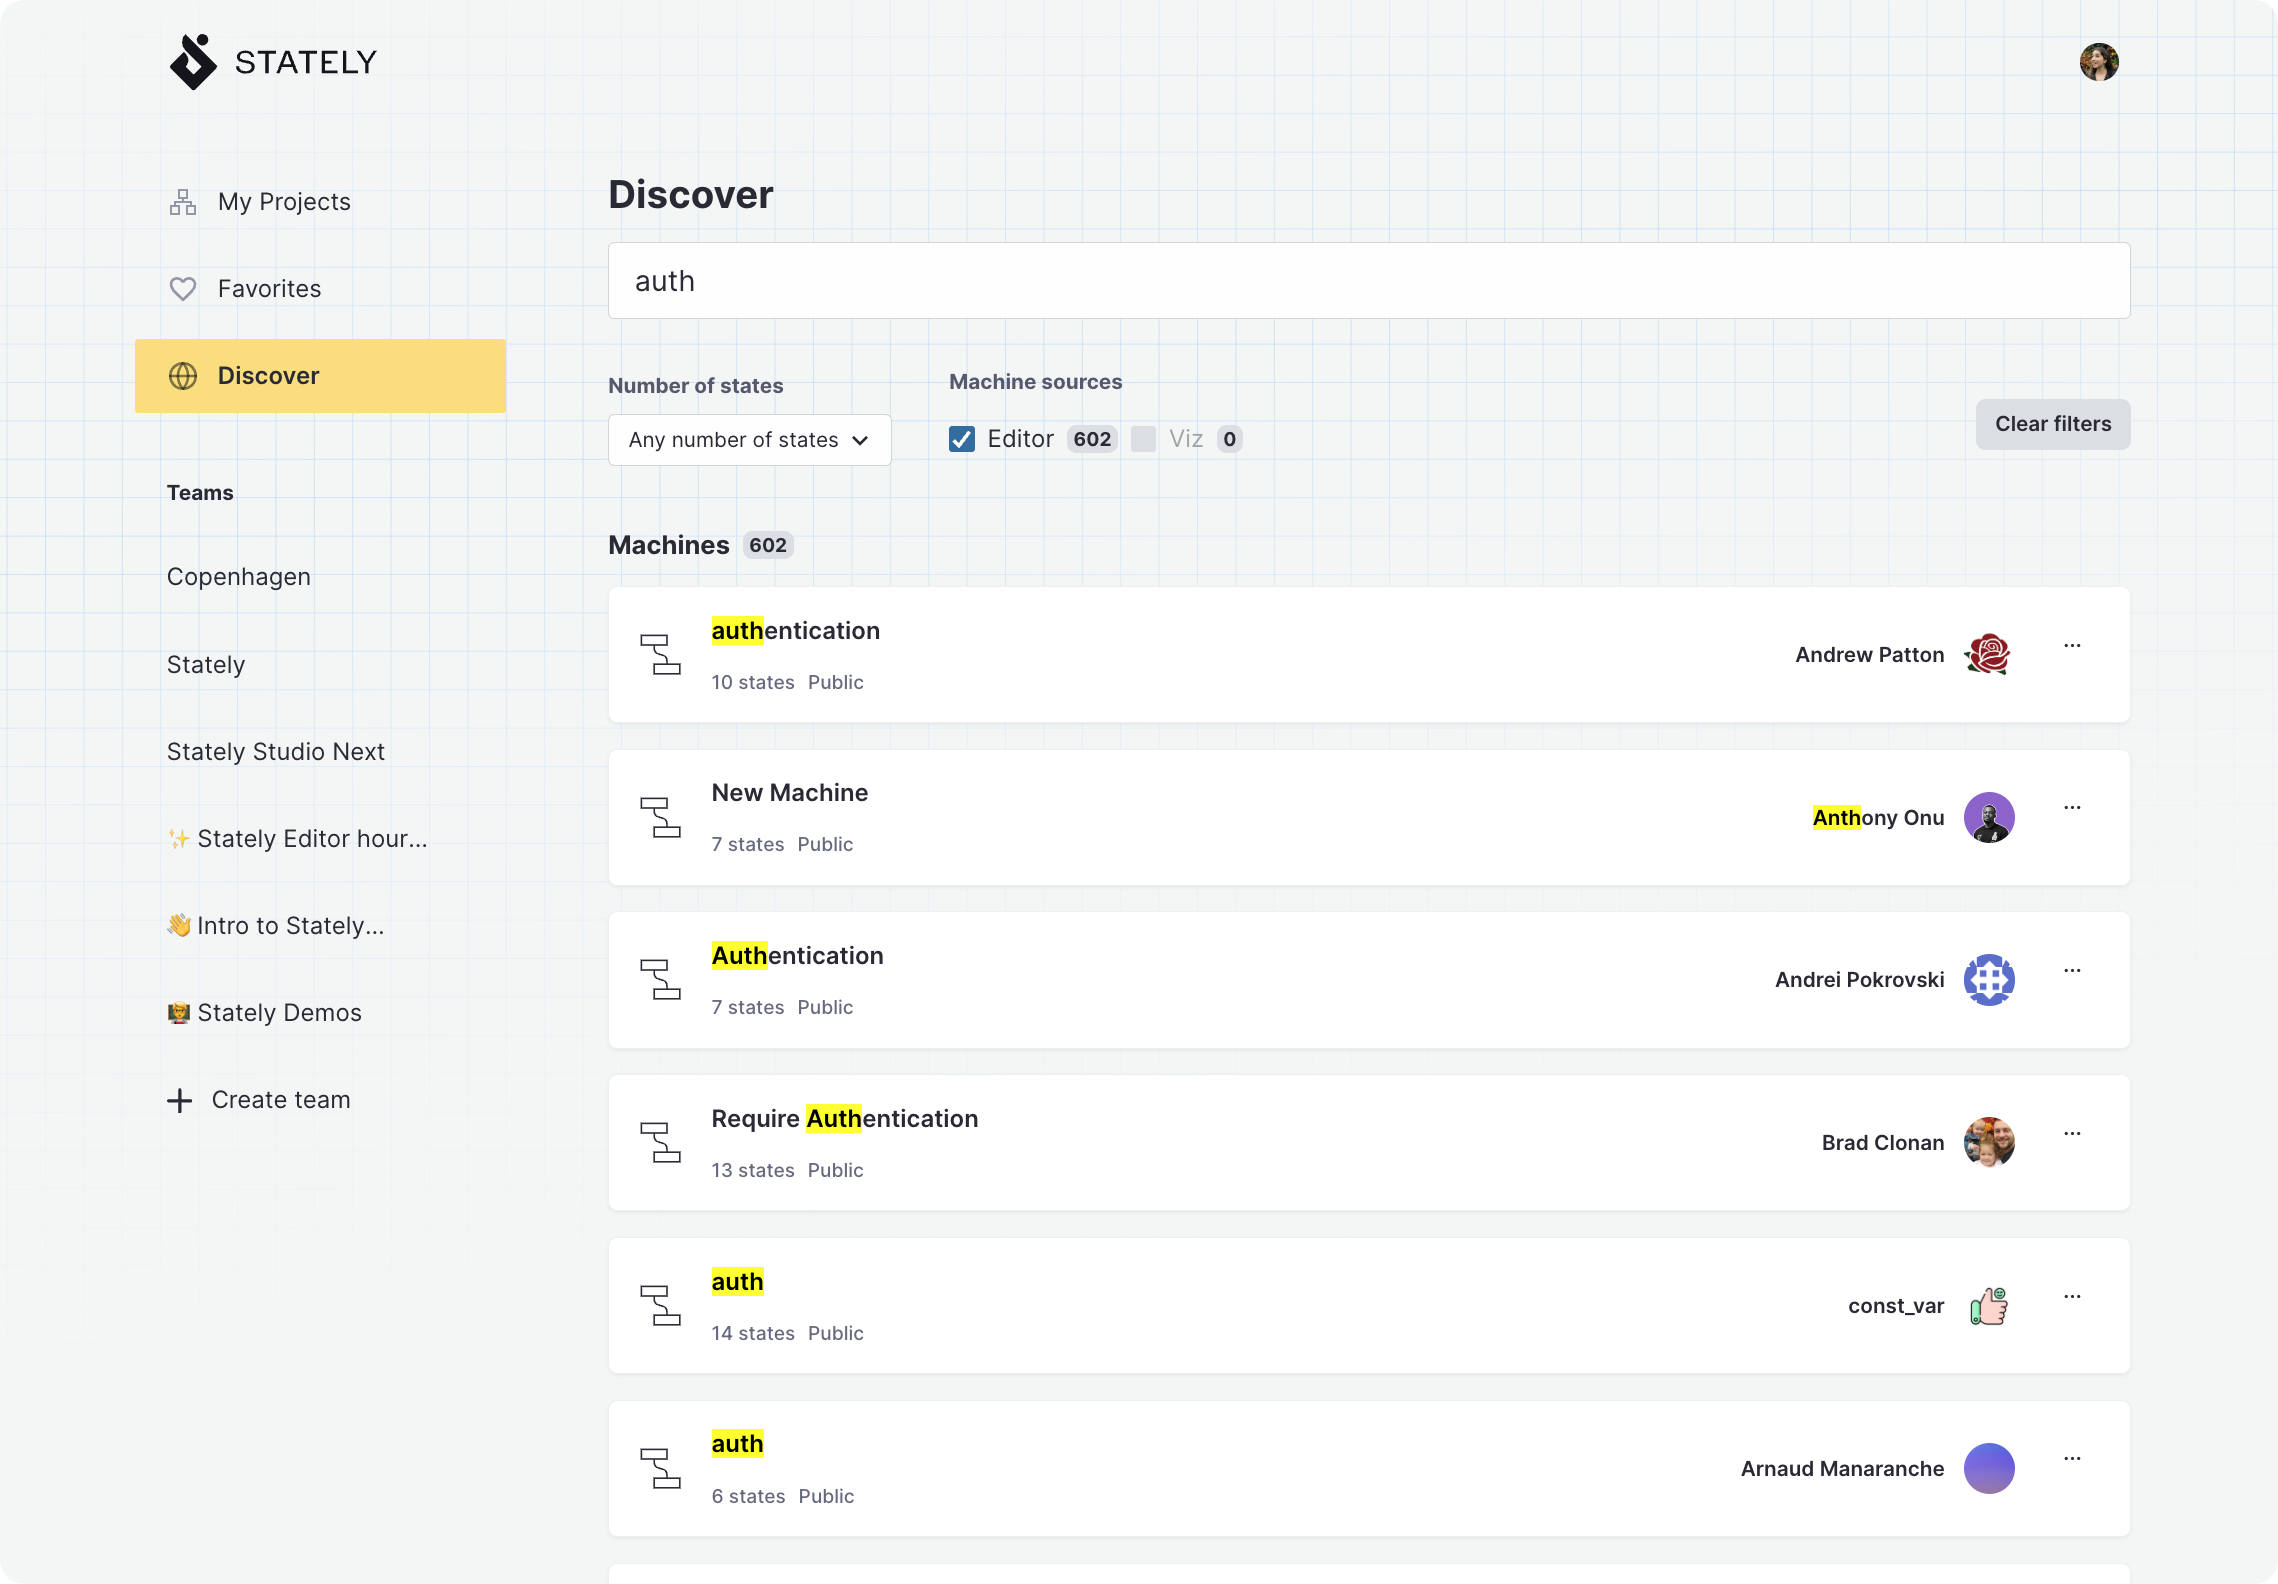Image resolution: width=2278 pixels, height=1584 pixels.
Task: Open the Stately Studio Next team
Action: click(276, 751)
